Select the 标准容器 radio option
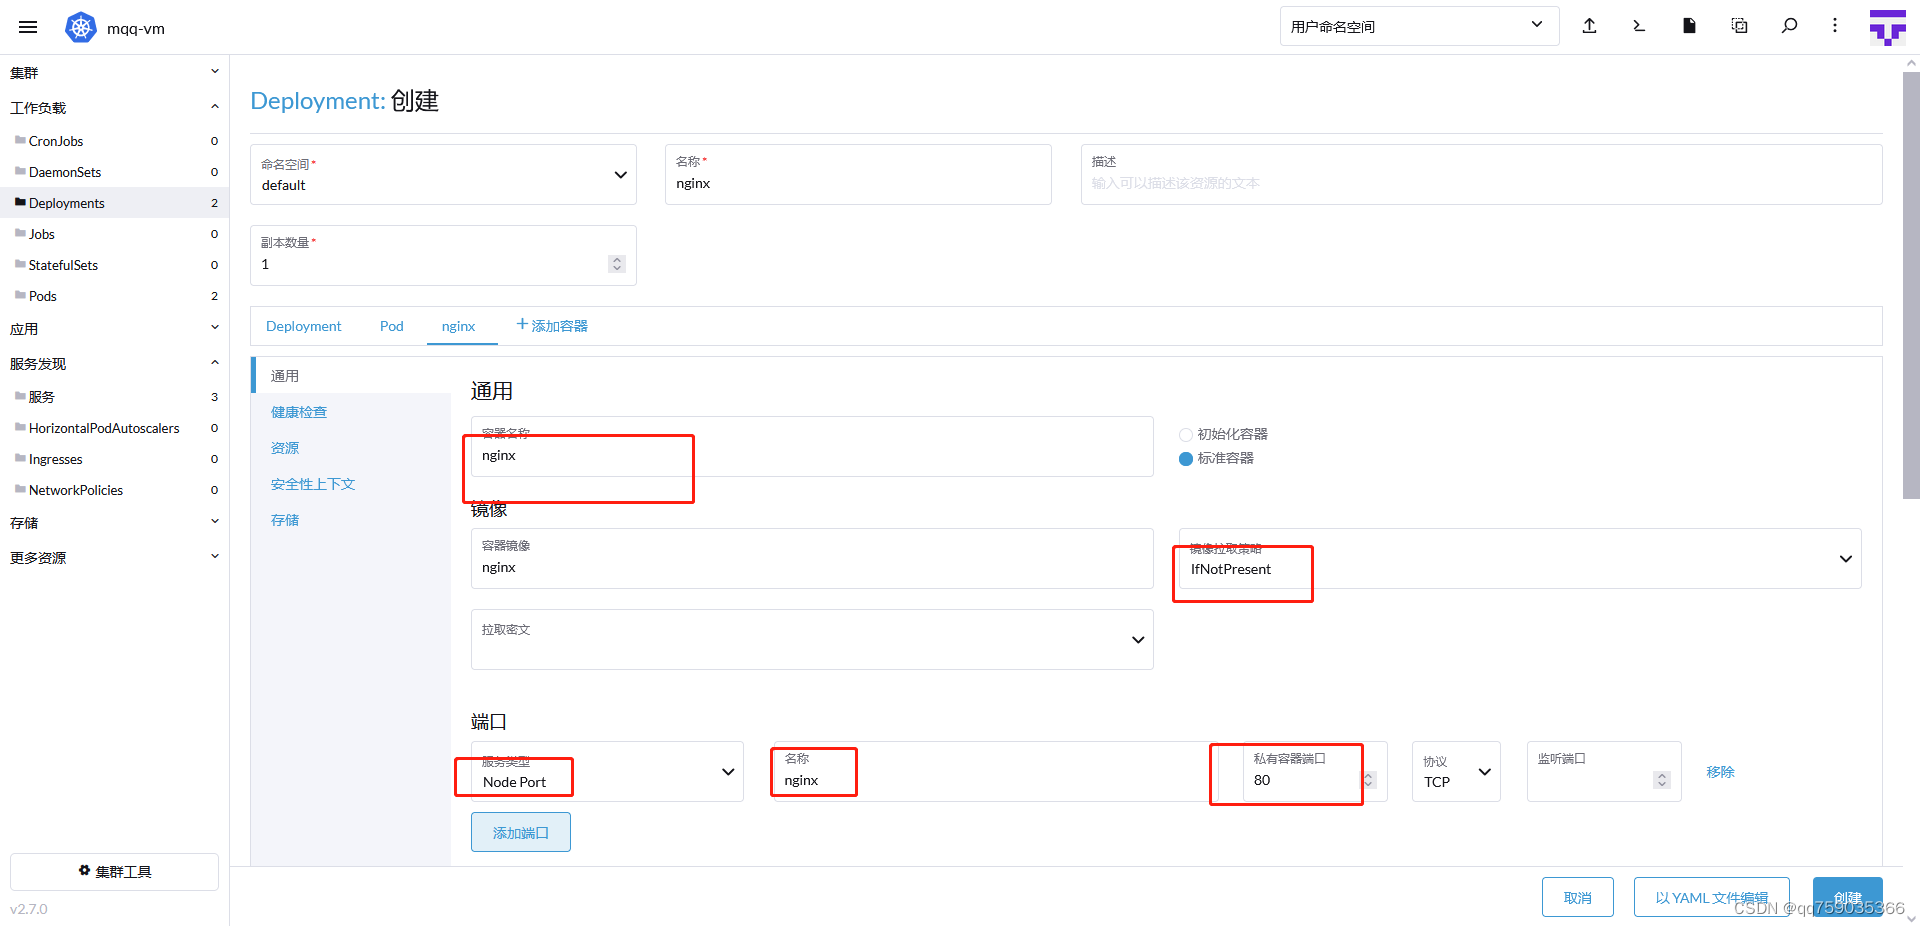This screenshot has width=1920, height=926. [x=1186, y=459]
